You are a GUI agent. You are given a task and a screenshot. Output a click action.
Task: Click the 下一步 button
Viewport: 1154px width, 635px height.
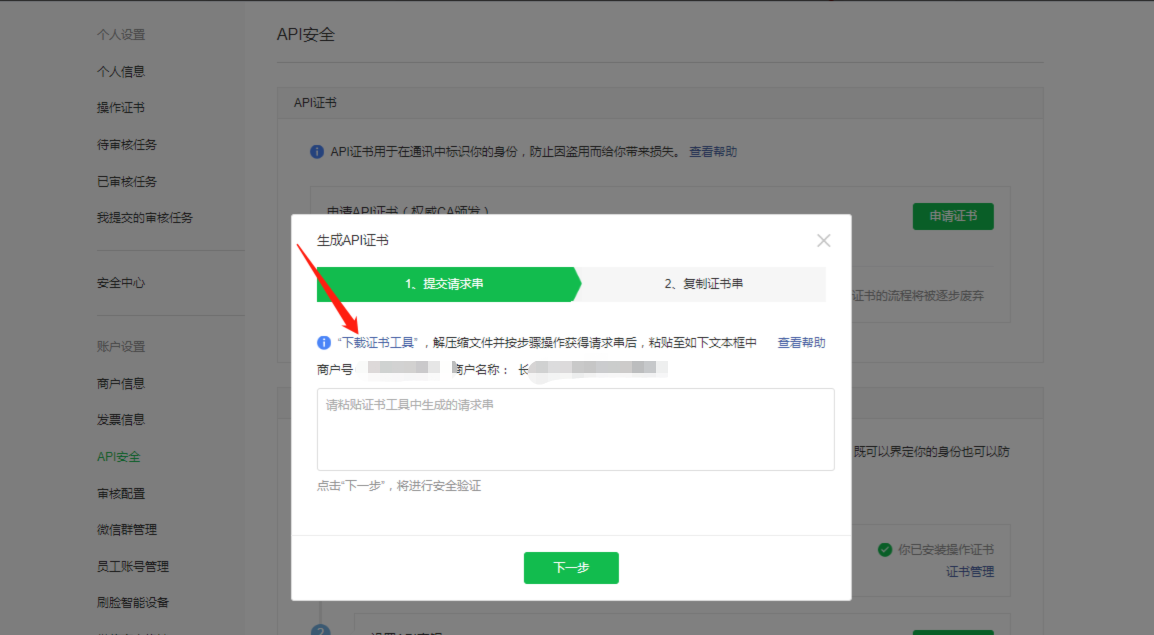pyautogui.click(x=571, y=567)
